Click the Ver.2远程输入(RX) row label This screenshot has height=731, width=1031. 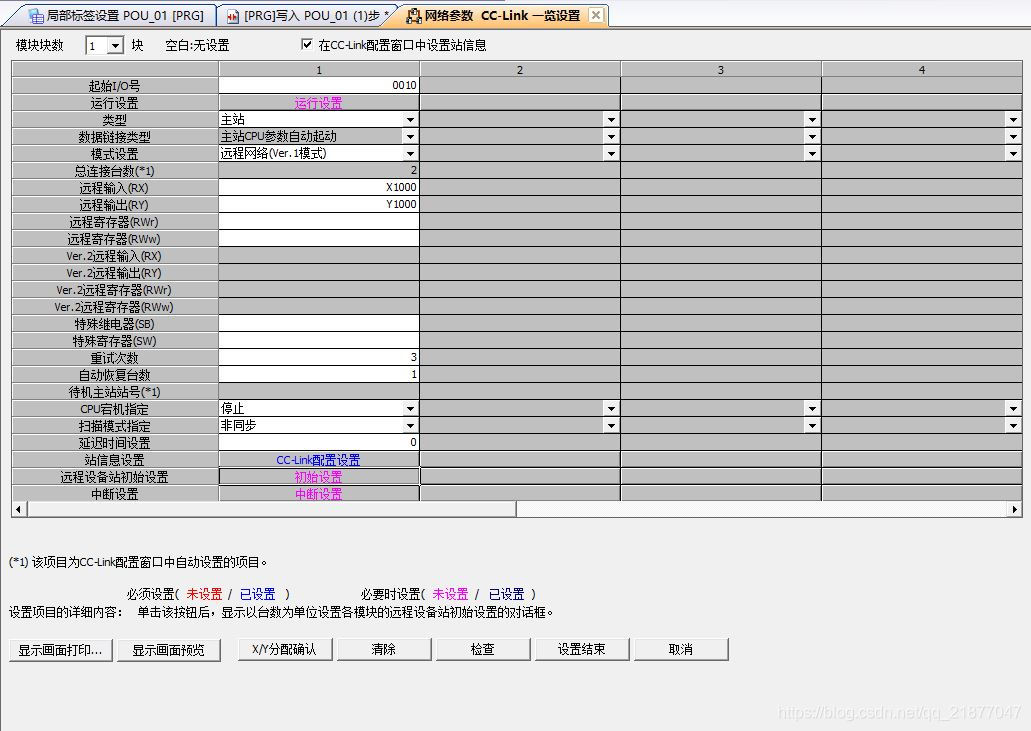click(x=114, y=256)
